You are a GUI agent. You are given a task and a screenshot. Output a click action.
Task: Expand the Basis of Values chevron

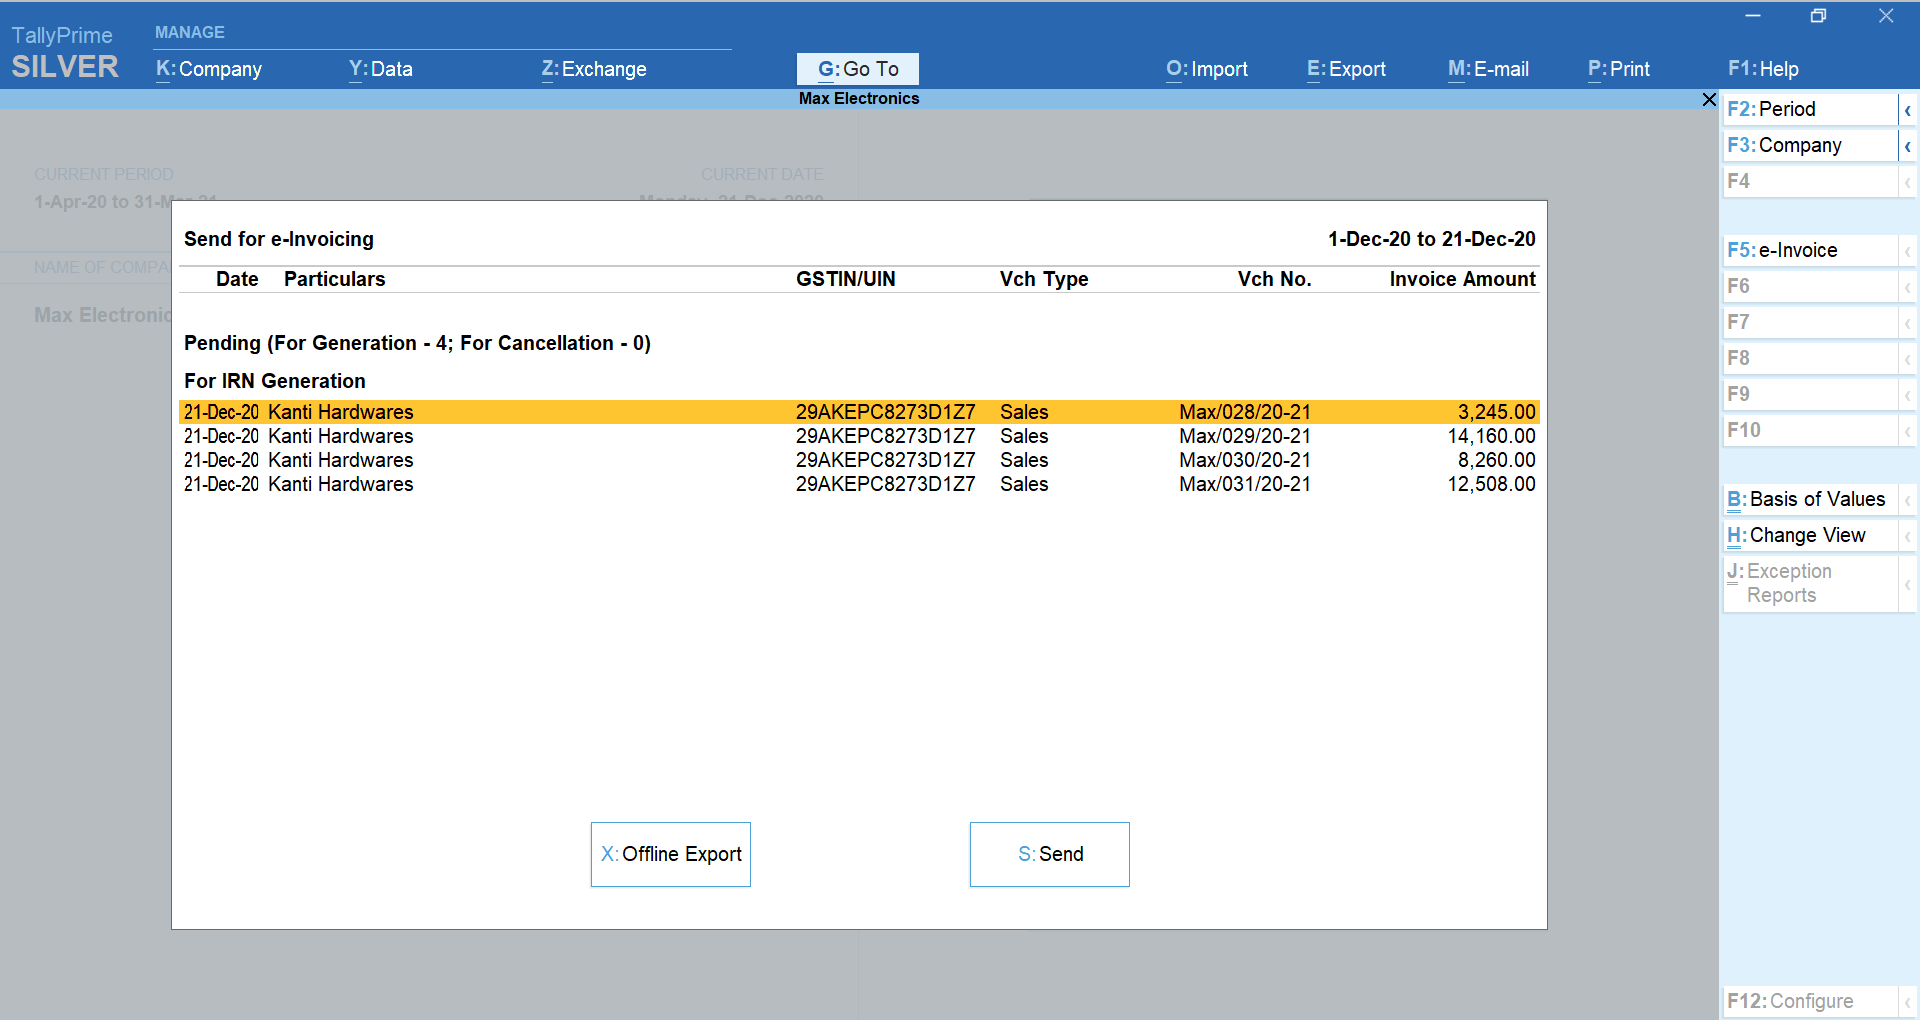point(1907,500)
